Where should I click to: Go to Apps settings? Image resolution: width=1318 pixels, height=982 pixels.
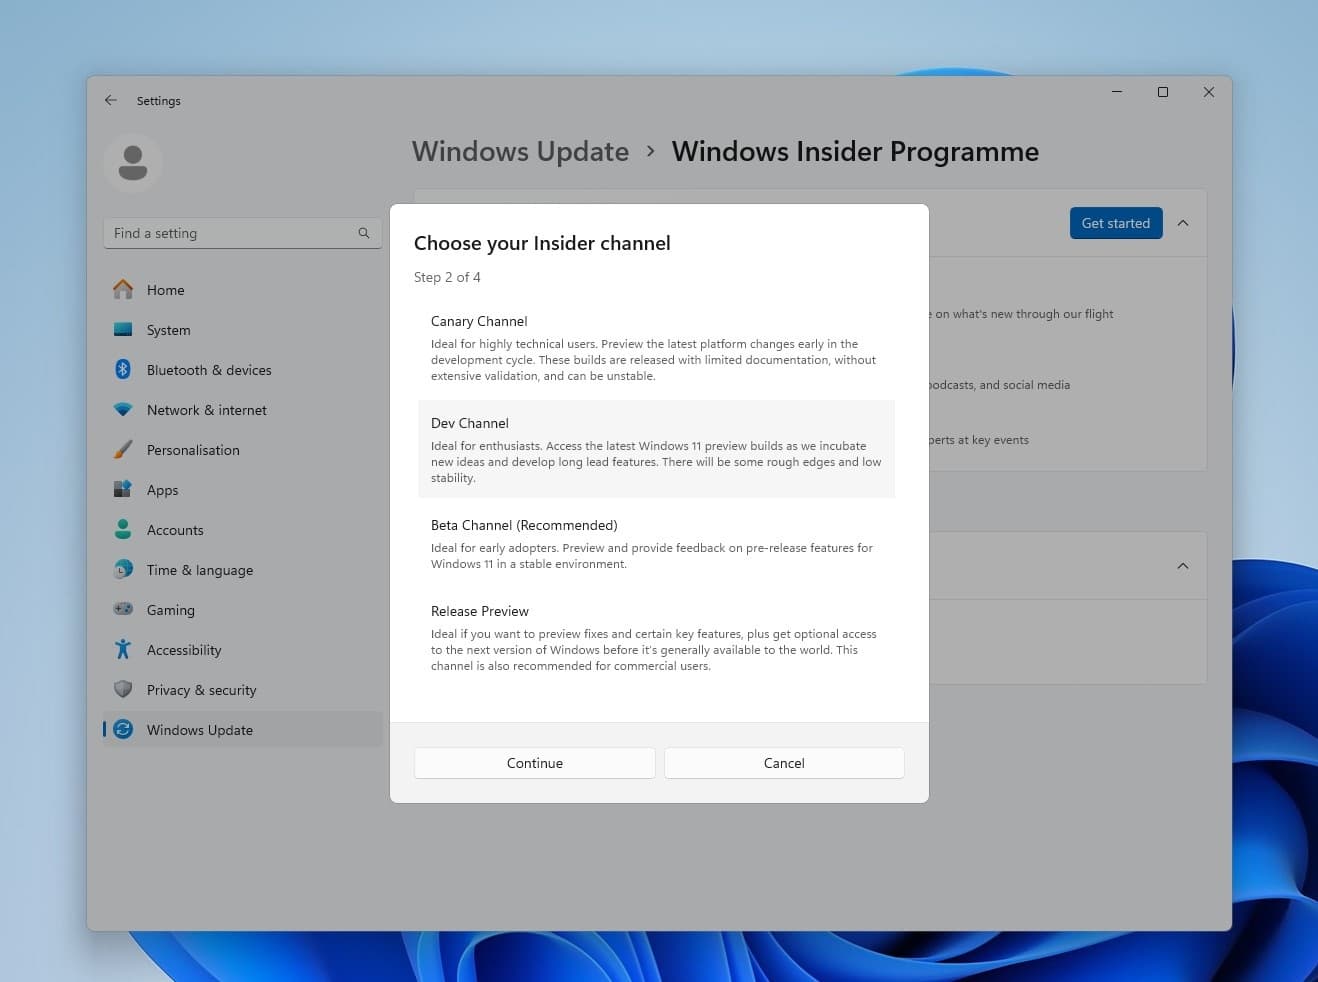[x=243, y=490]
